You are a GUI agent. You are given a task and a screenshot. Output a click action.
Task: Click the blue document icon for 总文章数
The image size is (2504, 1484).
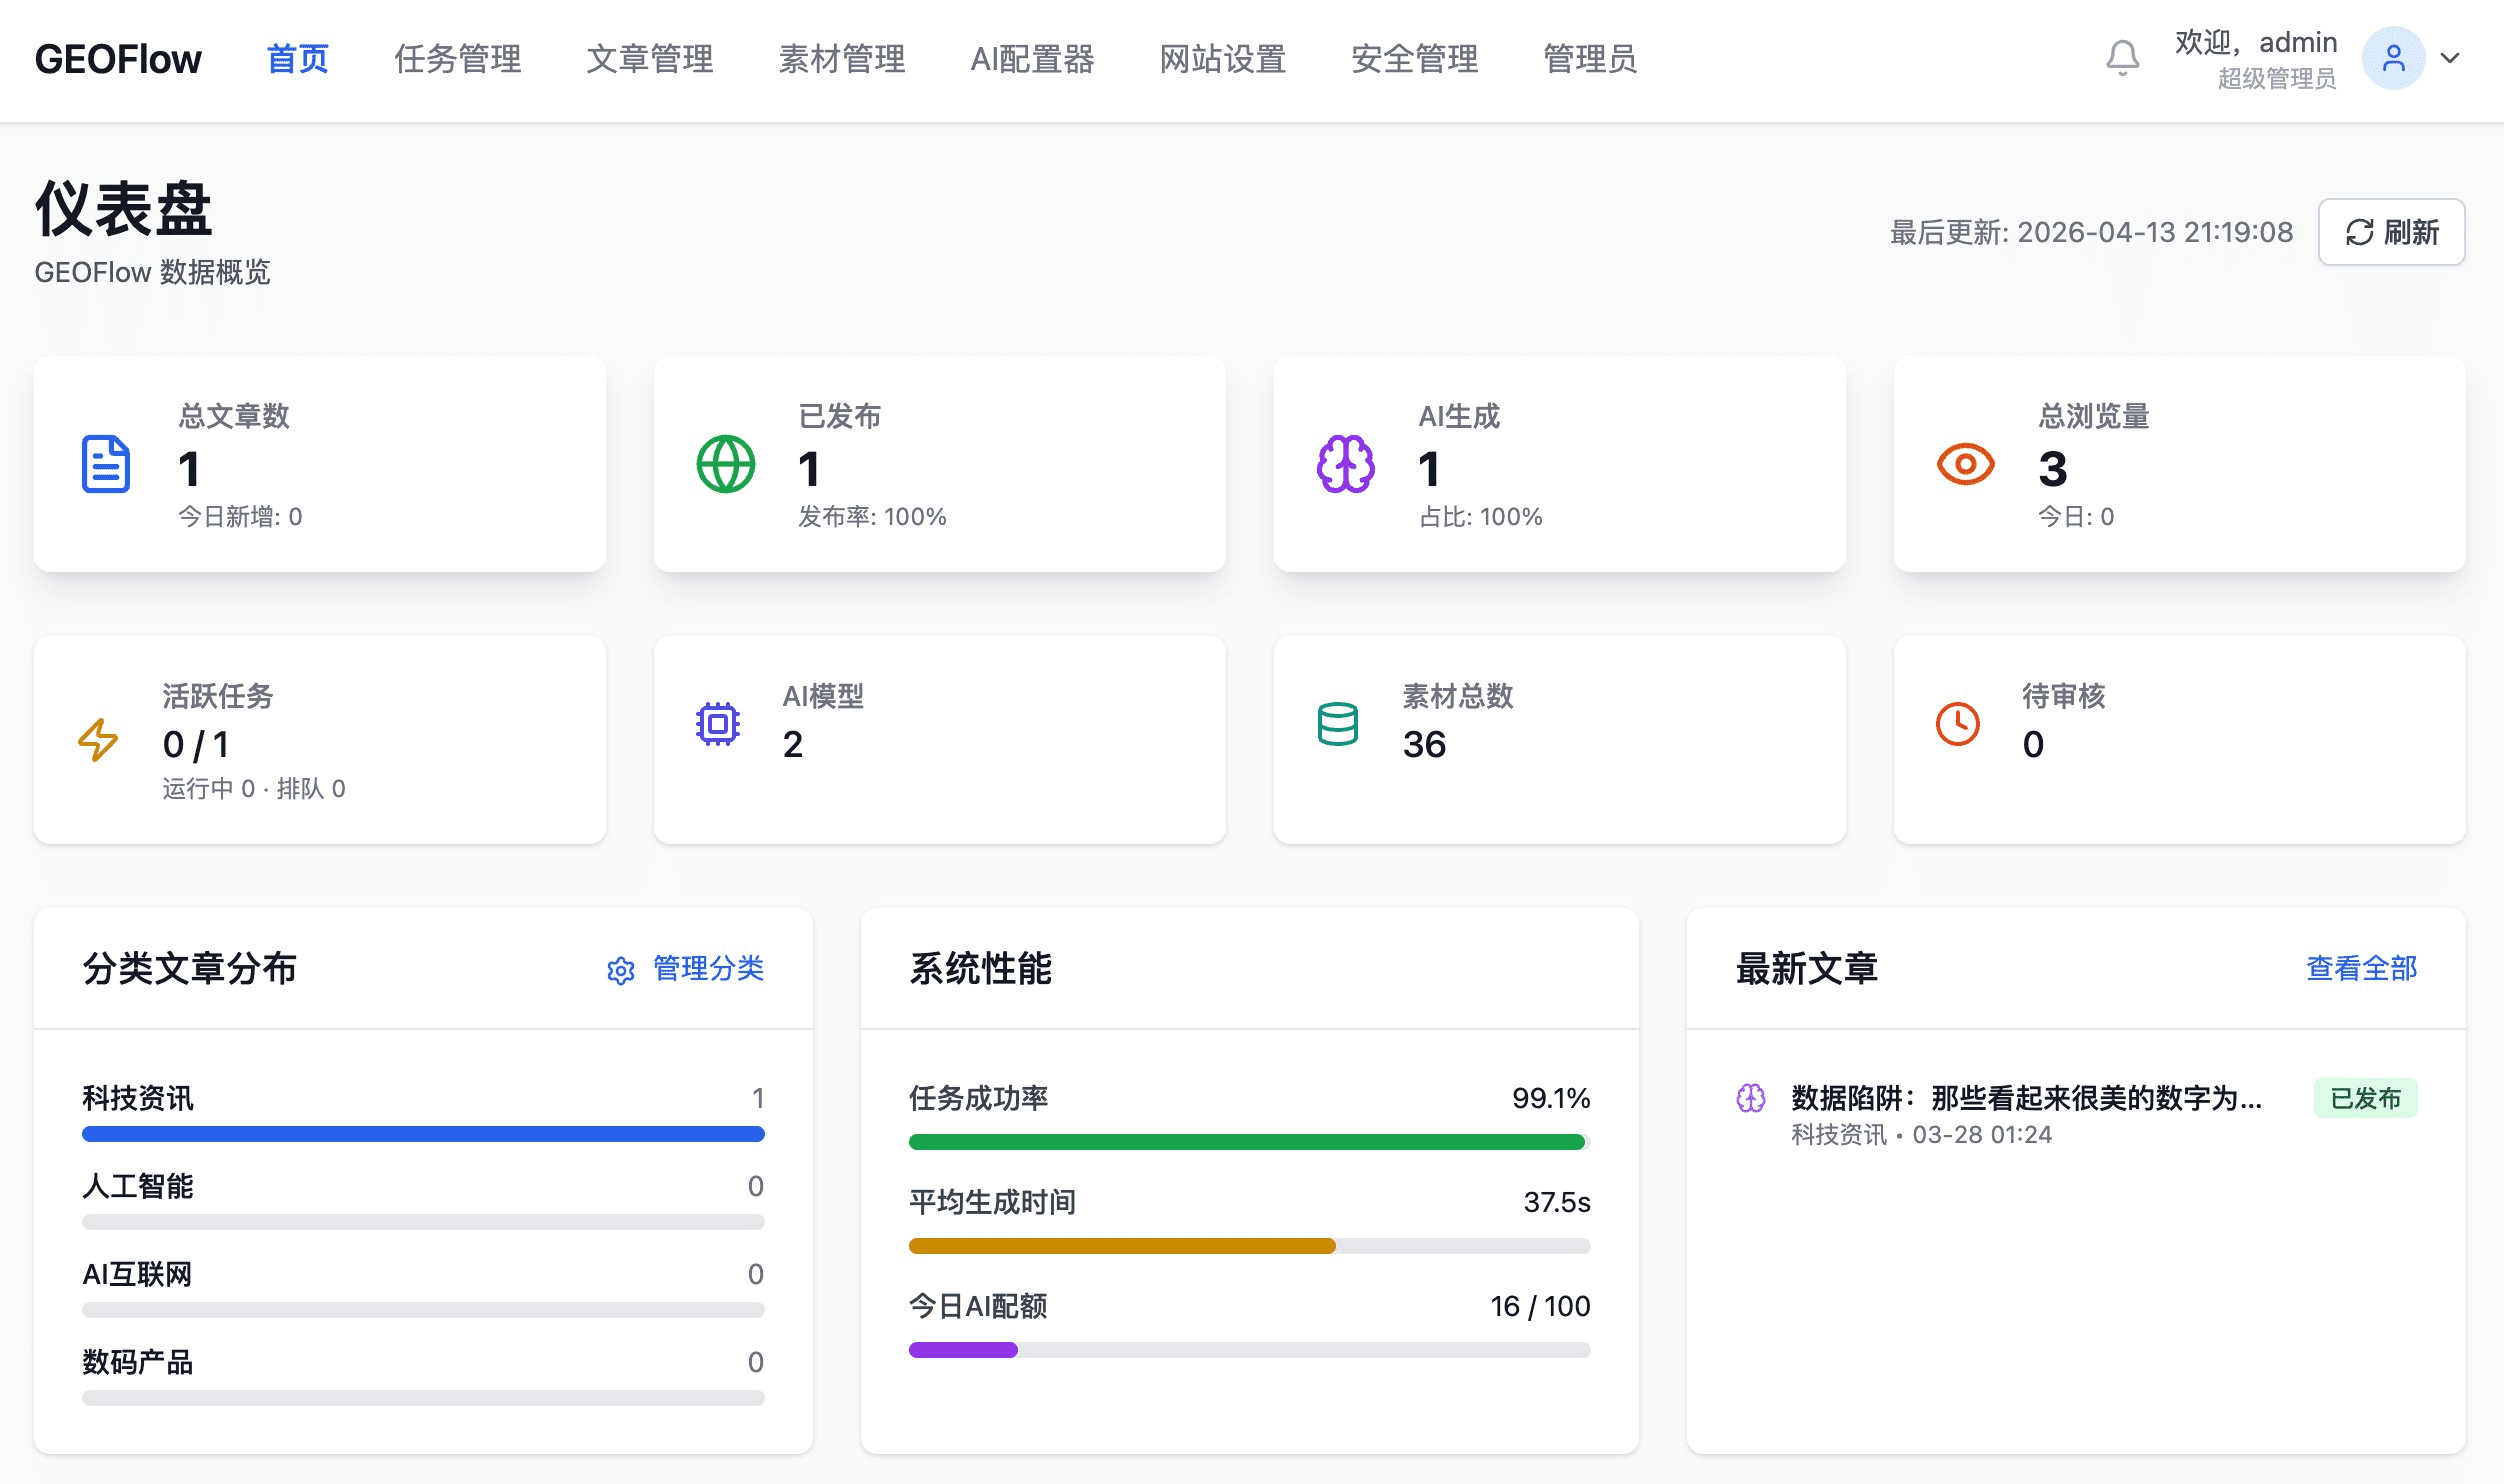pyautogui.click(x=106, y=464)
